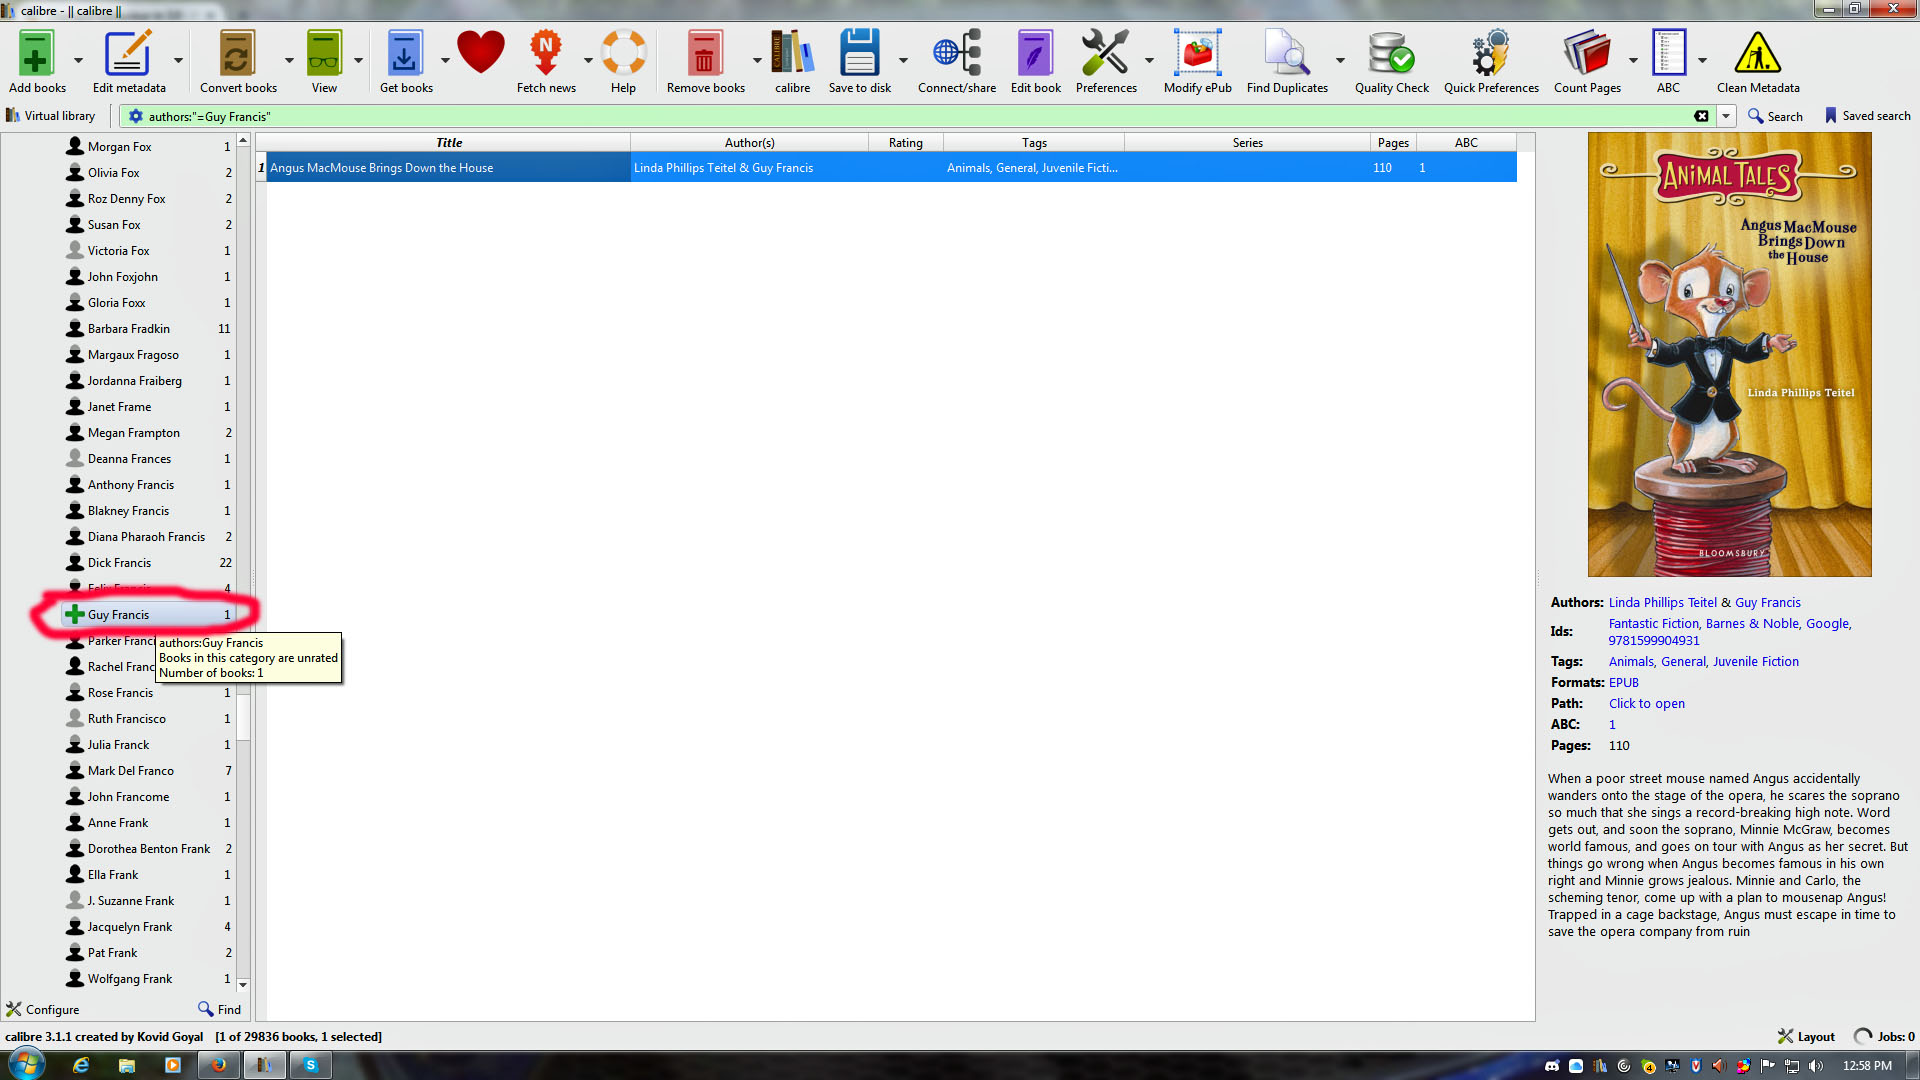Screen dimensions: 1920x1080
Task: Open the Add books dropdown arrow
Action: [78, 60]
